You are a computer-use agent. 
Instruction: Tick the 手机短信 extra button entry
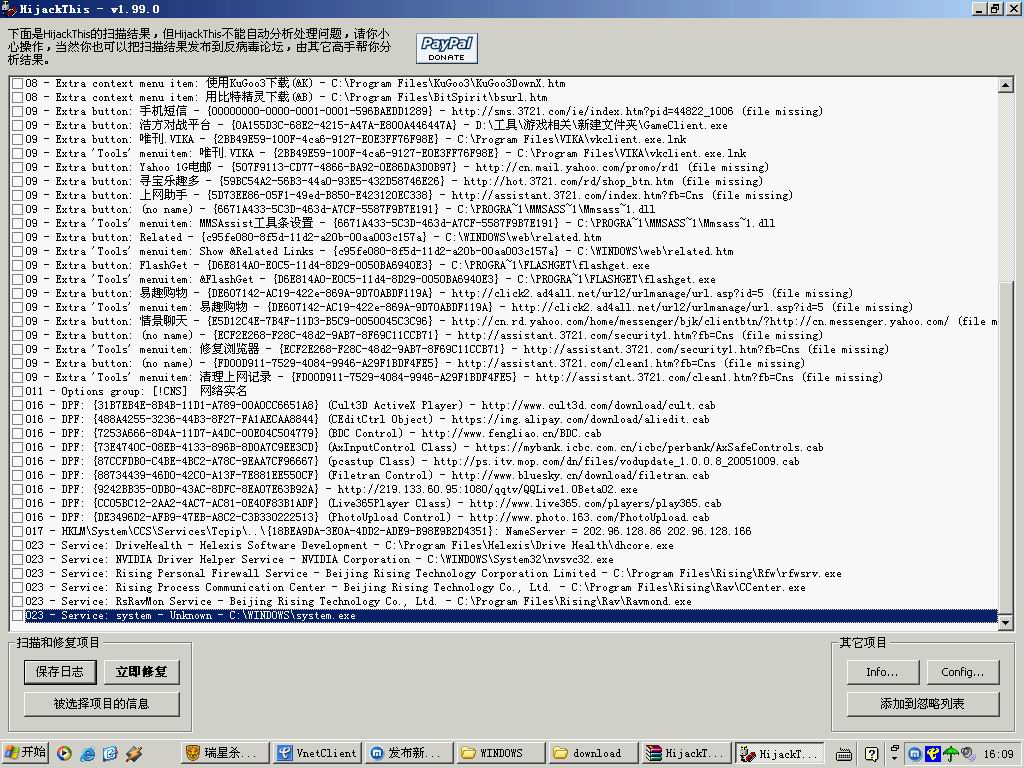(x=18, y=112)
